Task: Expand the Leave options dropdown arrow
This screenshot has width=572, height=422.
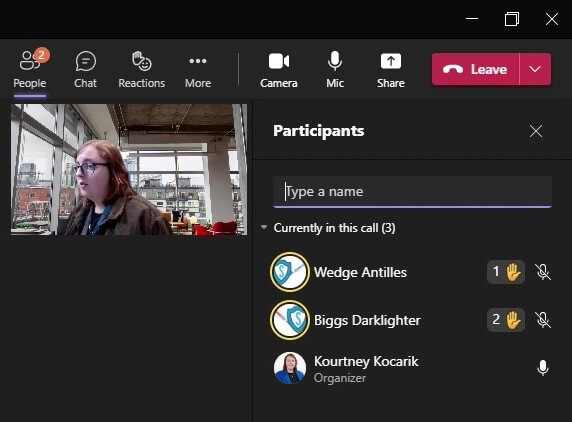Action: pyautogui.click(x=535, y=69)
